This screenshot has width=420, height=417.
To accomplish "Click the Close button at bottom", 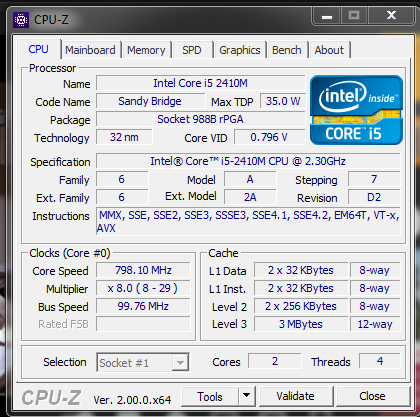I will point(372,396).
